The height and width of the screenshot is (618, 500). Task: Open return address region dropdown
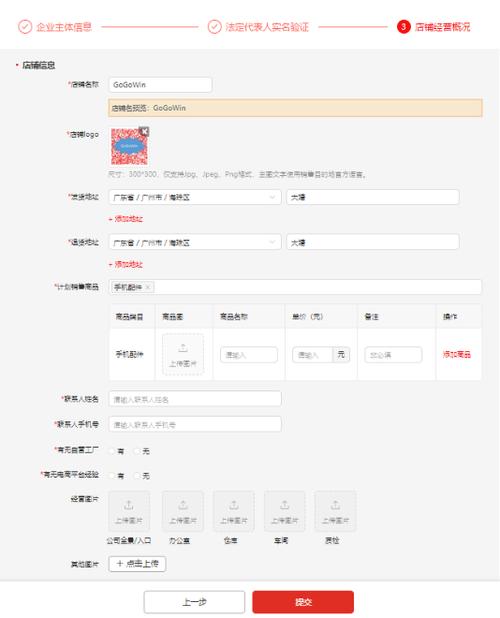click(x=195, y=242)
